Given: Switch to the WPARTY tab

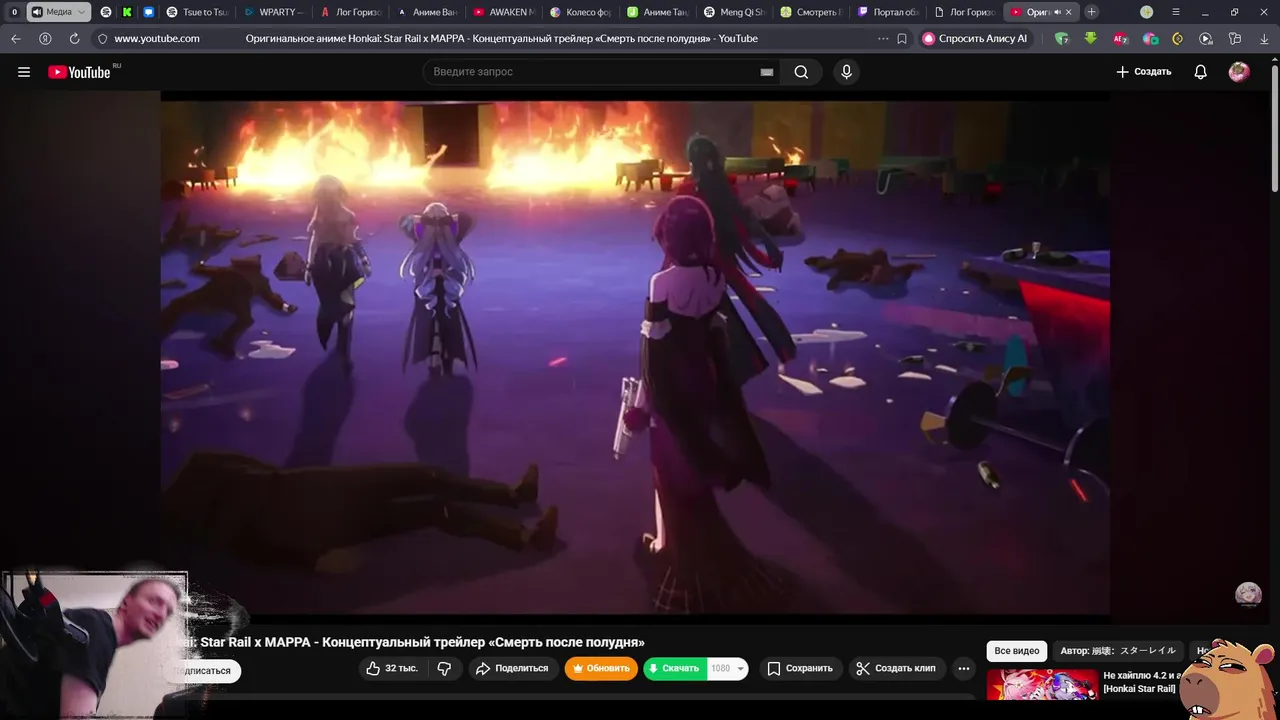Looking at the screenshot, I should click(274, 12).
